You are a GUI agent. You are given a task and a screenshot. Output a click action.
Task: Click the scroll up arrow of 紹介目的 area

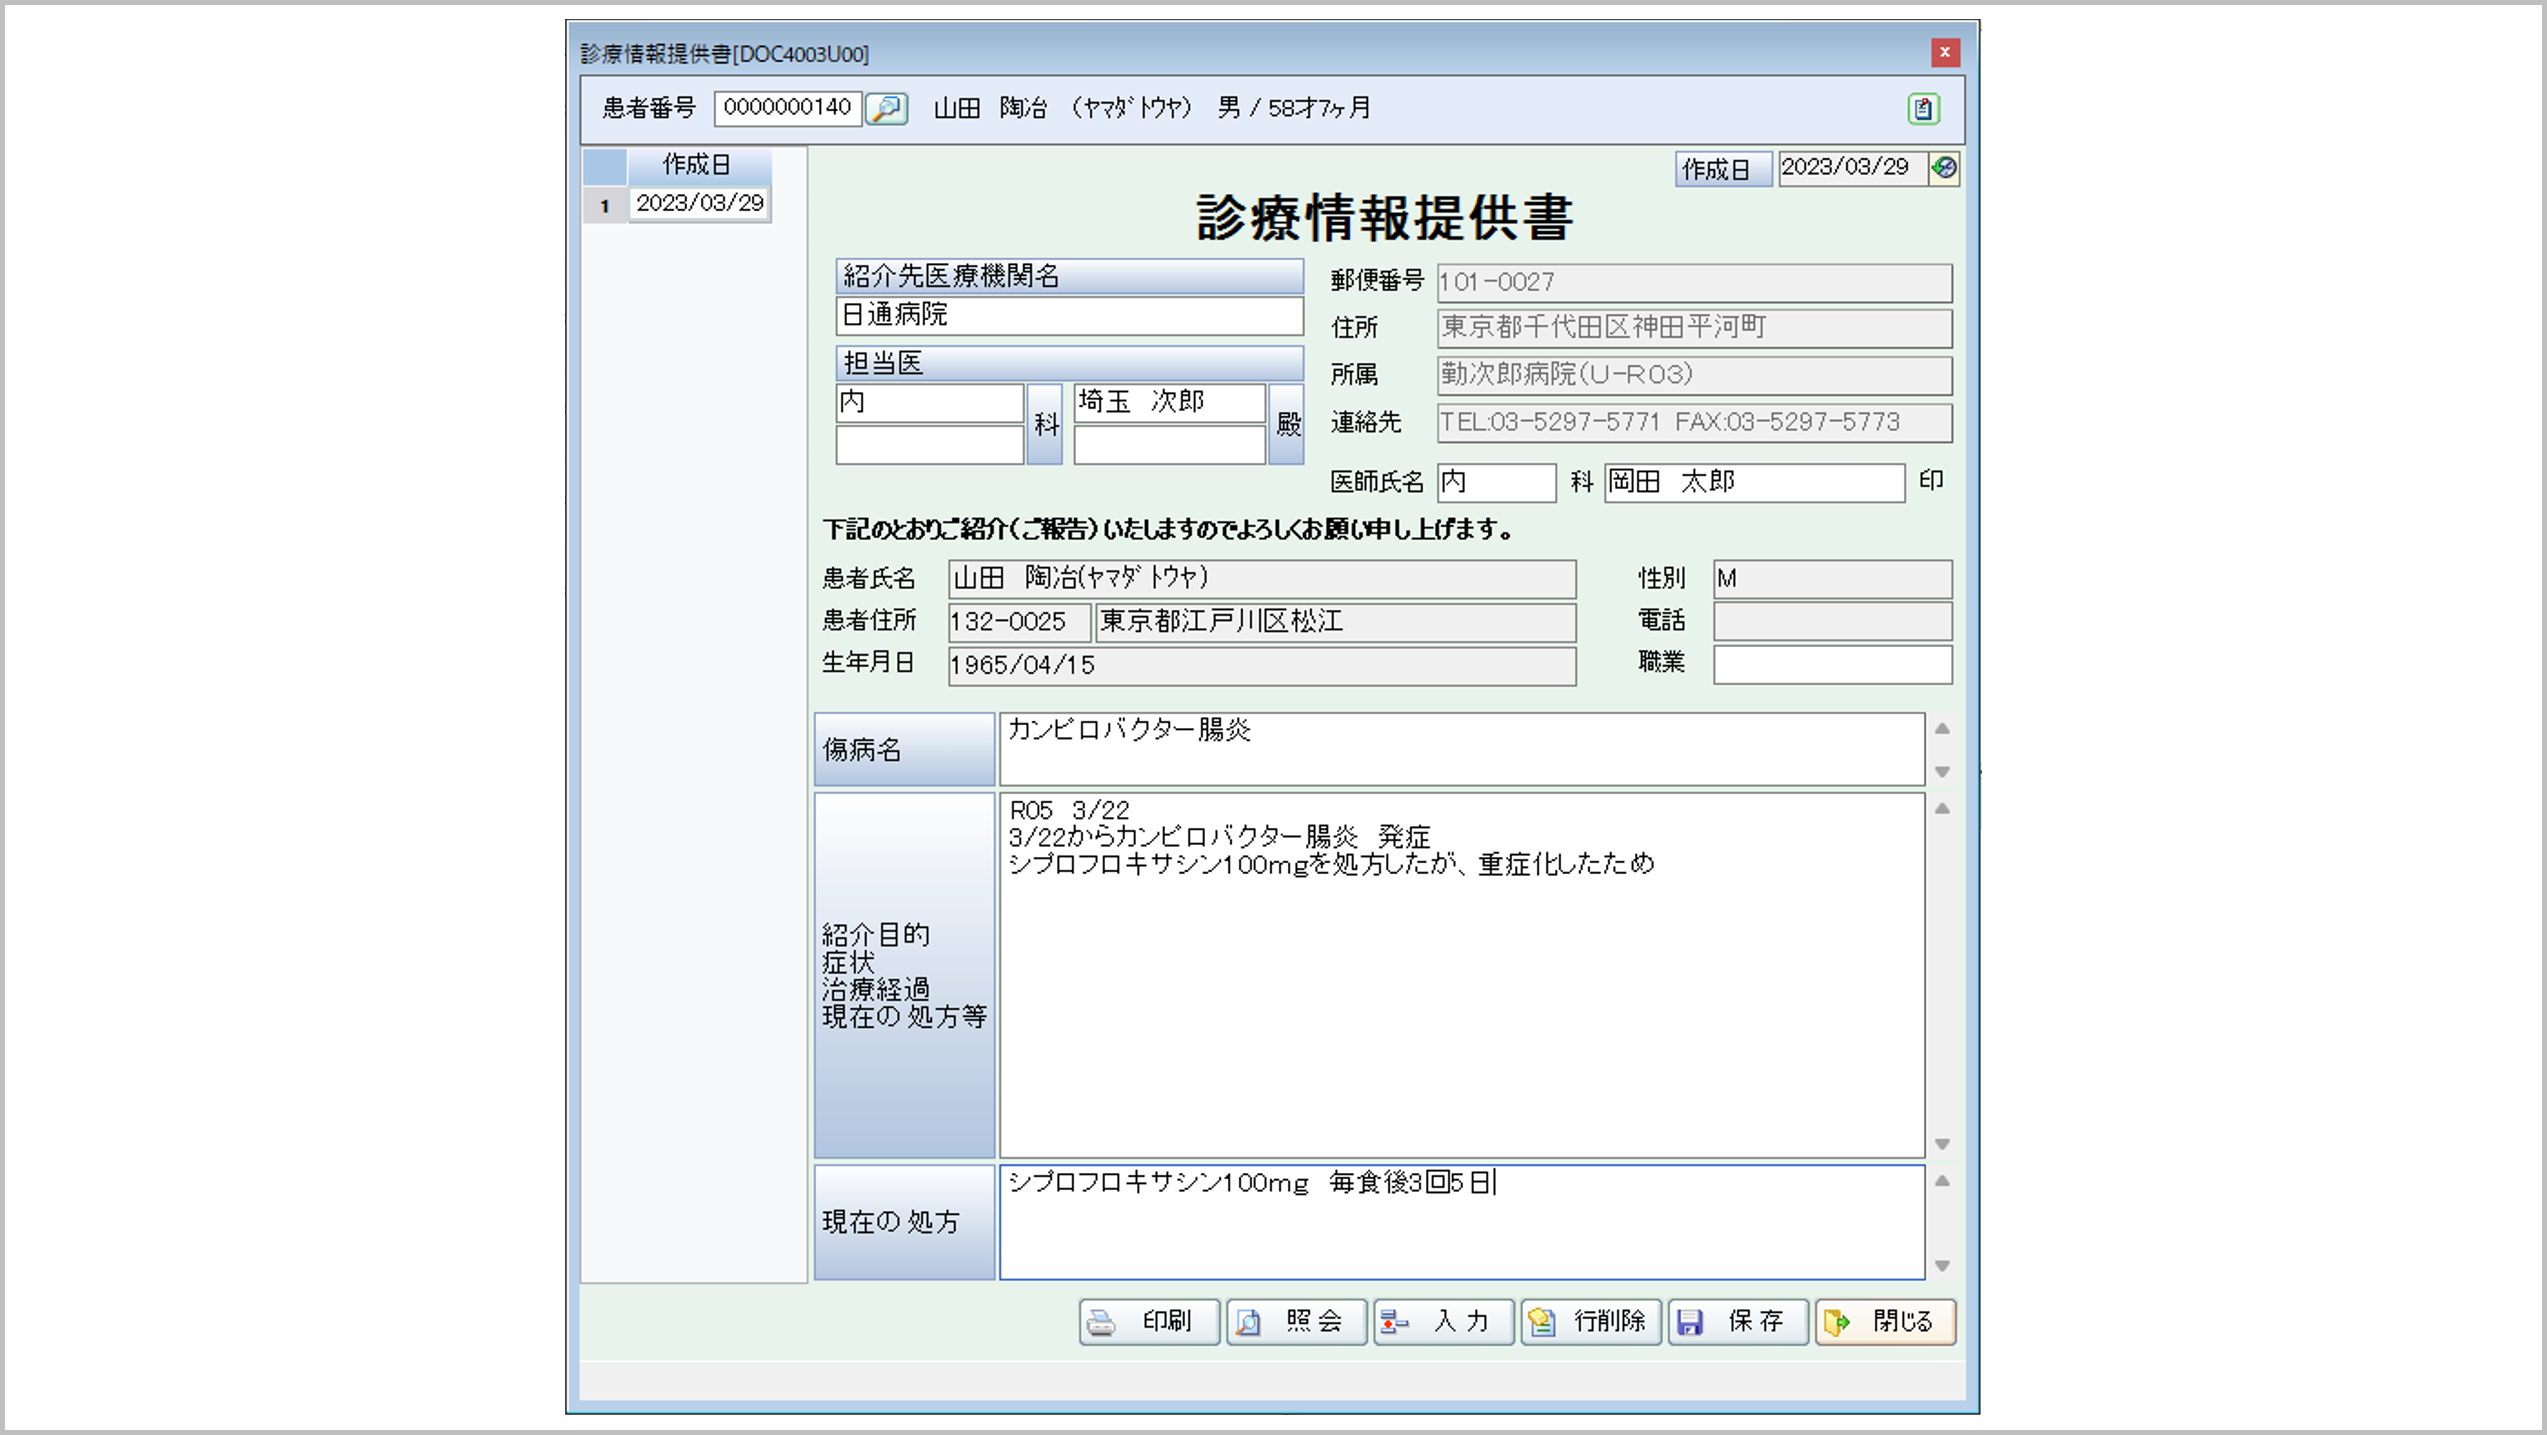[1942, 809]
